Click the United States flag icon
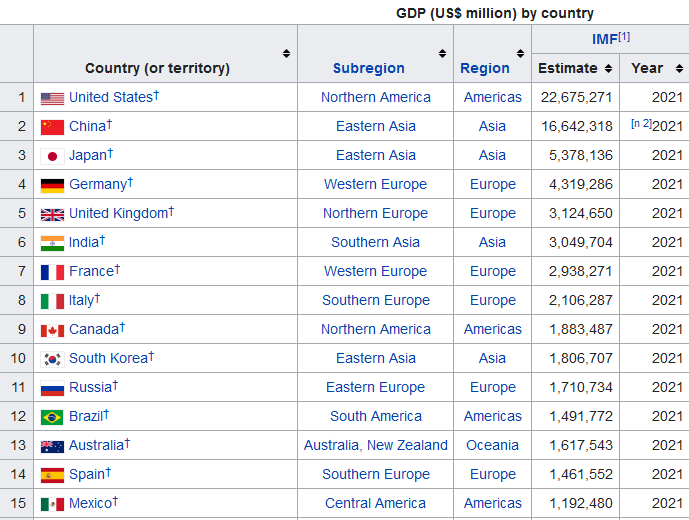The height and width of the screenshot is (520, 689). point(52,98)
